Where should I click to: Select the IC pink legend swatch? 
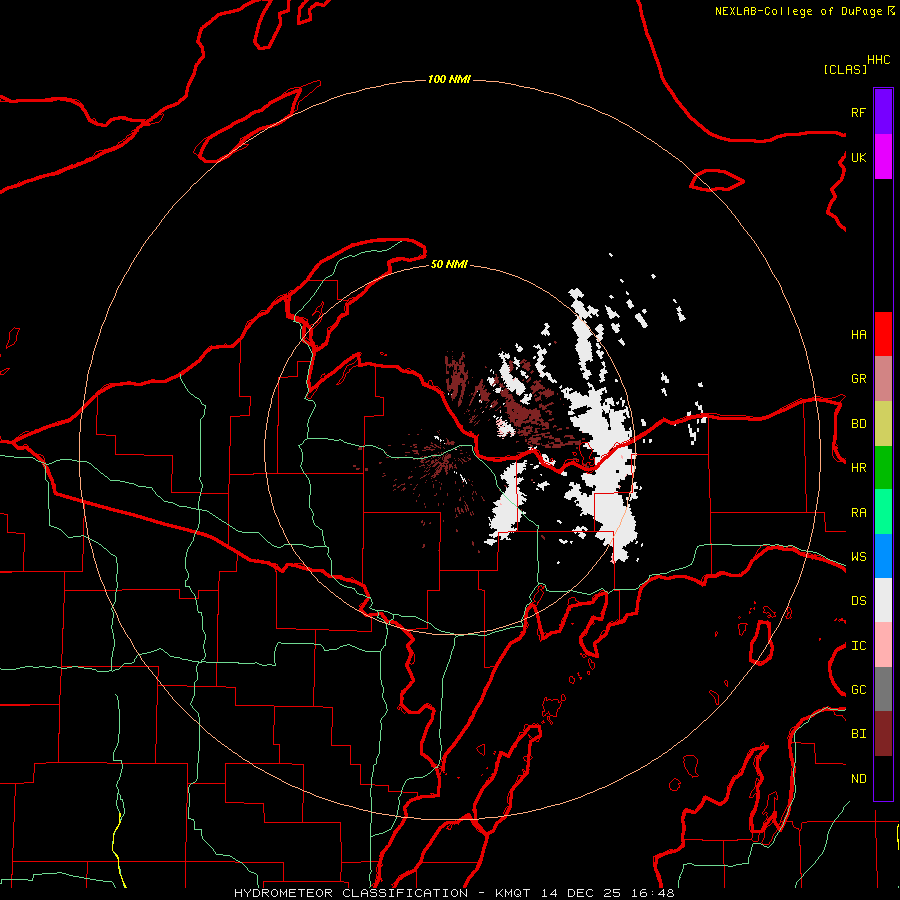pos(883,645)
